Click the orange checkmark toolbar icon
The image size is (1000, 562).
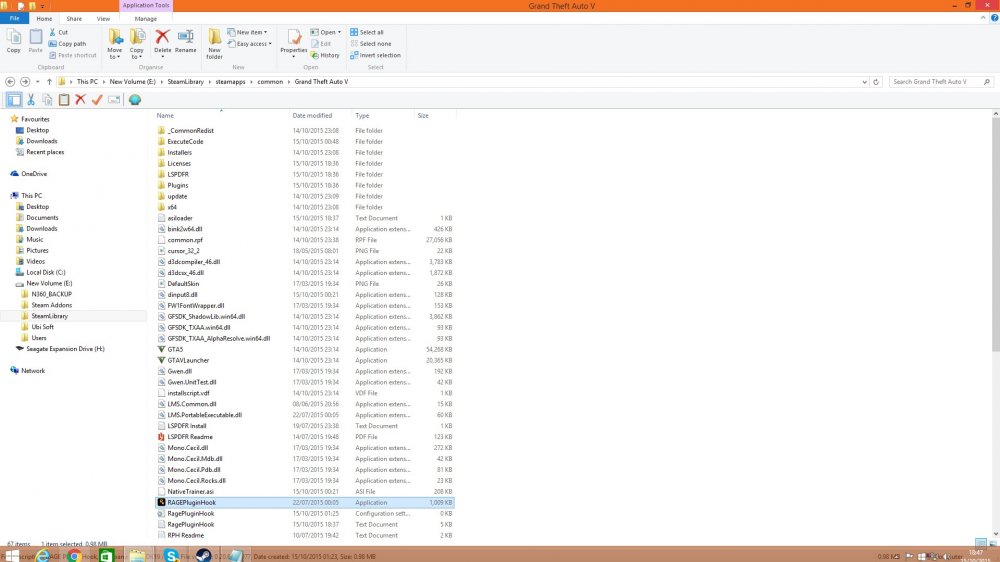point(97,100)
